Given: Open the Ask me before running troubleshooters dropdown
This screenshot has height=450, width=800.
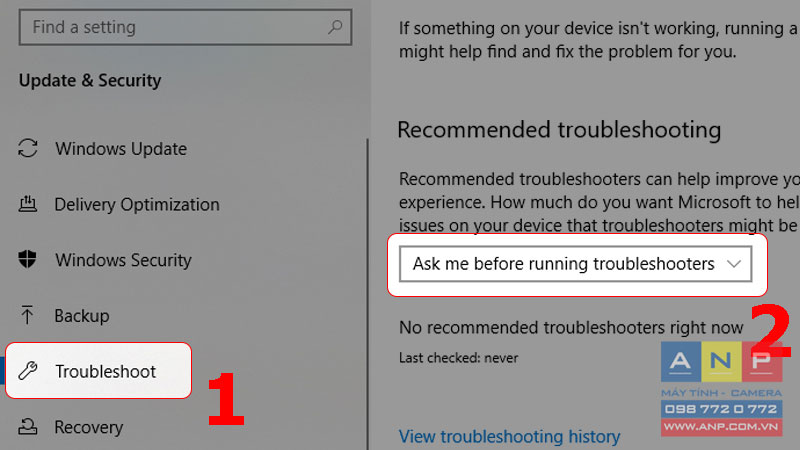Looking at the screenshot, I should tap(576, 264).
